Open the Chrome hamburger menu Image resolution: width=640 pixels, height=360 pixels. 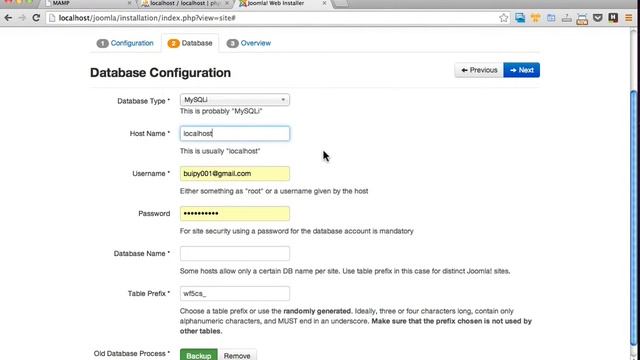tap(629, 18)
